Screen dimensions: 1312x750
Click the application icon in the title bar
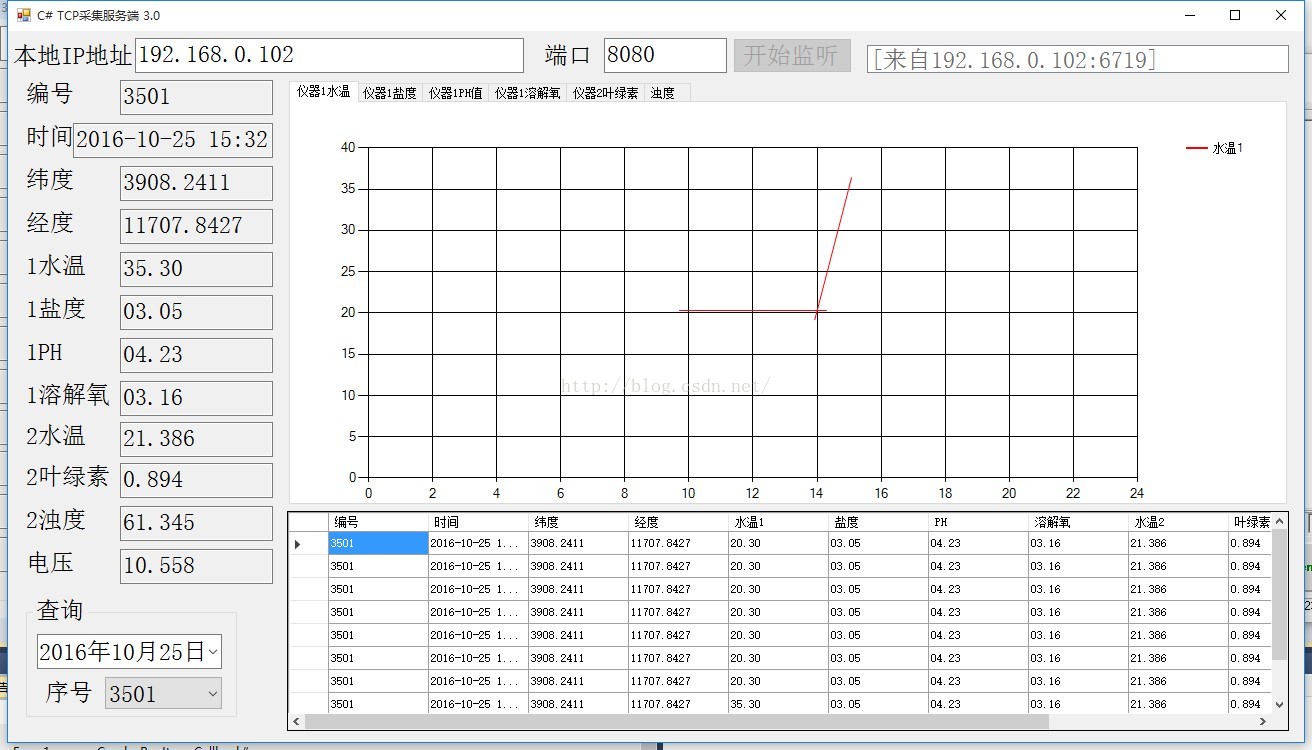coord(24,15)
